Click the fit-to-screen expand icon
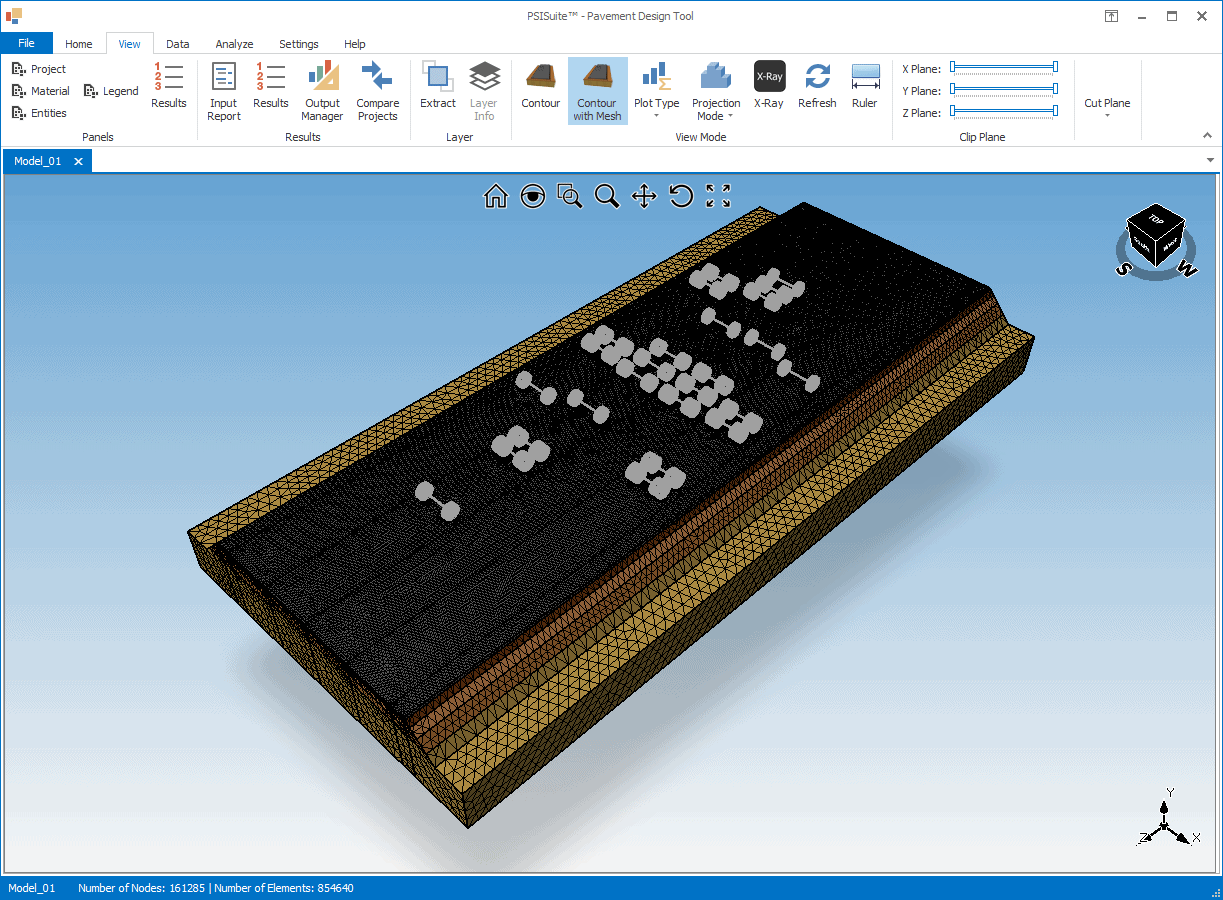The image size is (1223, 900). (x=718, y=196)
